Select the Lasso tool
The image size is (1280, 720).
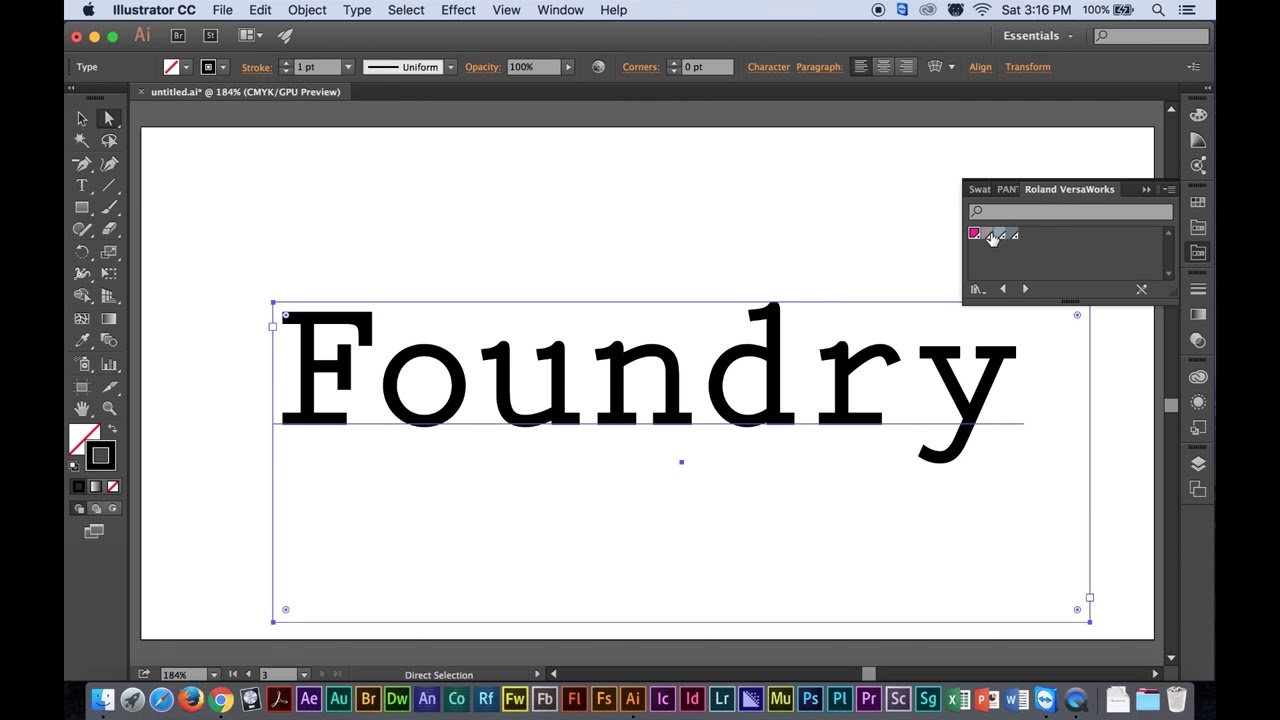[x=109, y=141]
